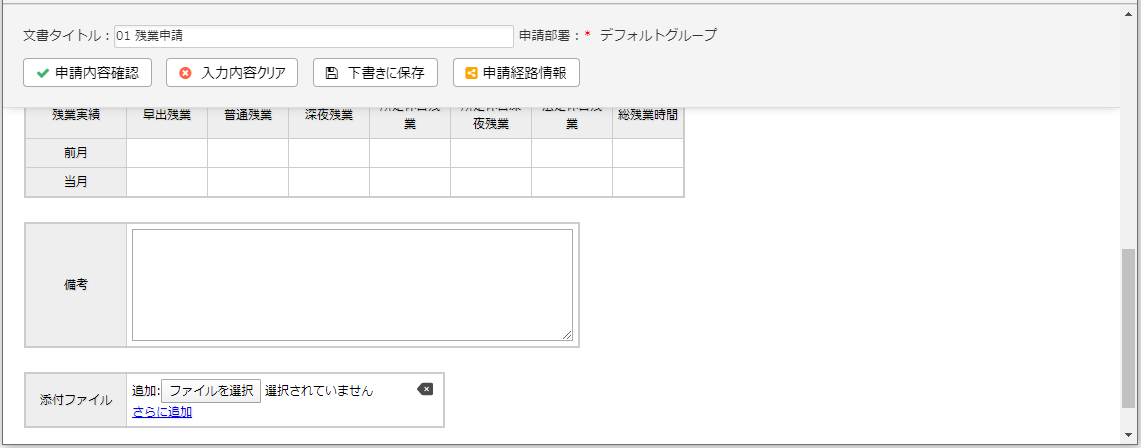1141x448 pixels.
Task: Select the 当月 早出残業 cell
Action: 167,182
